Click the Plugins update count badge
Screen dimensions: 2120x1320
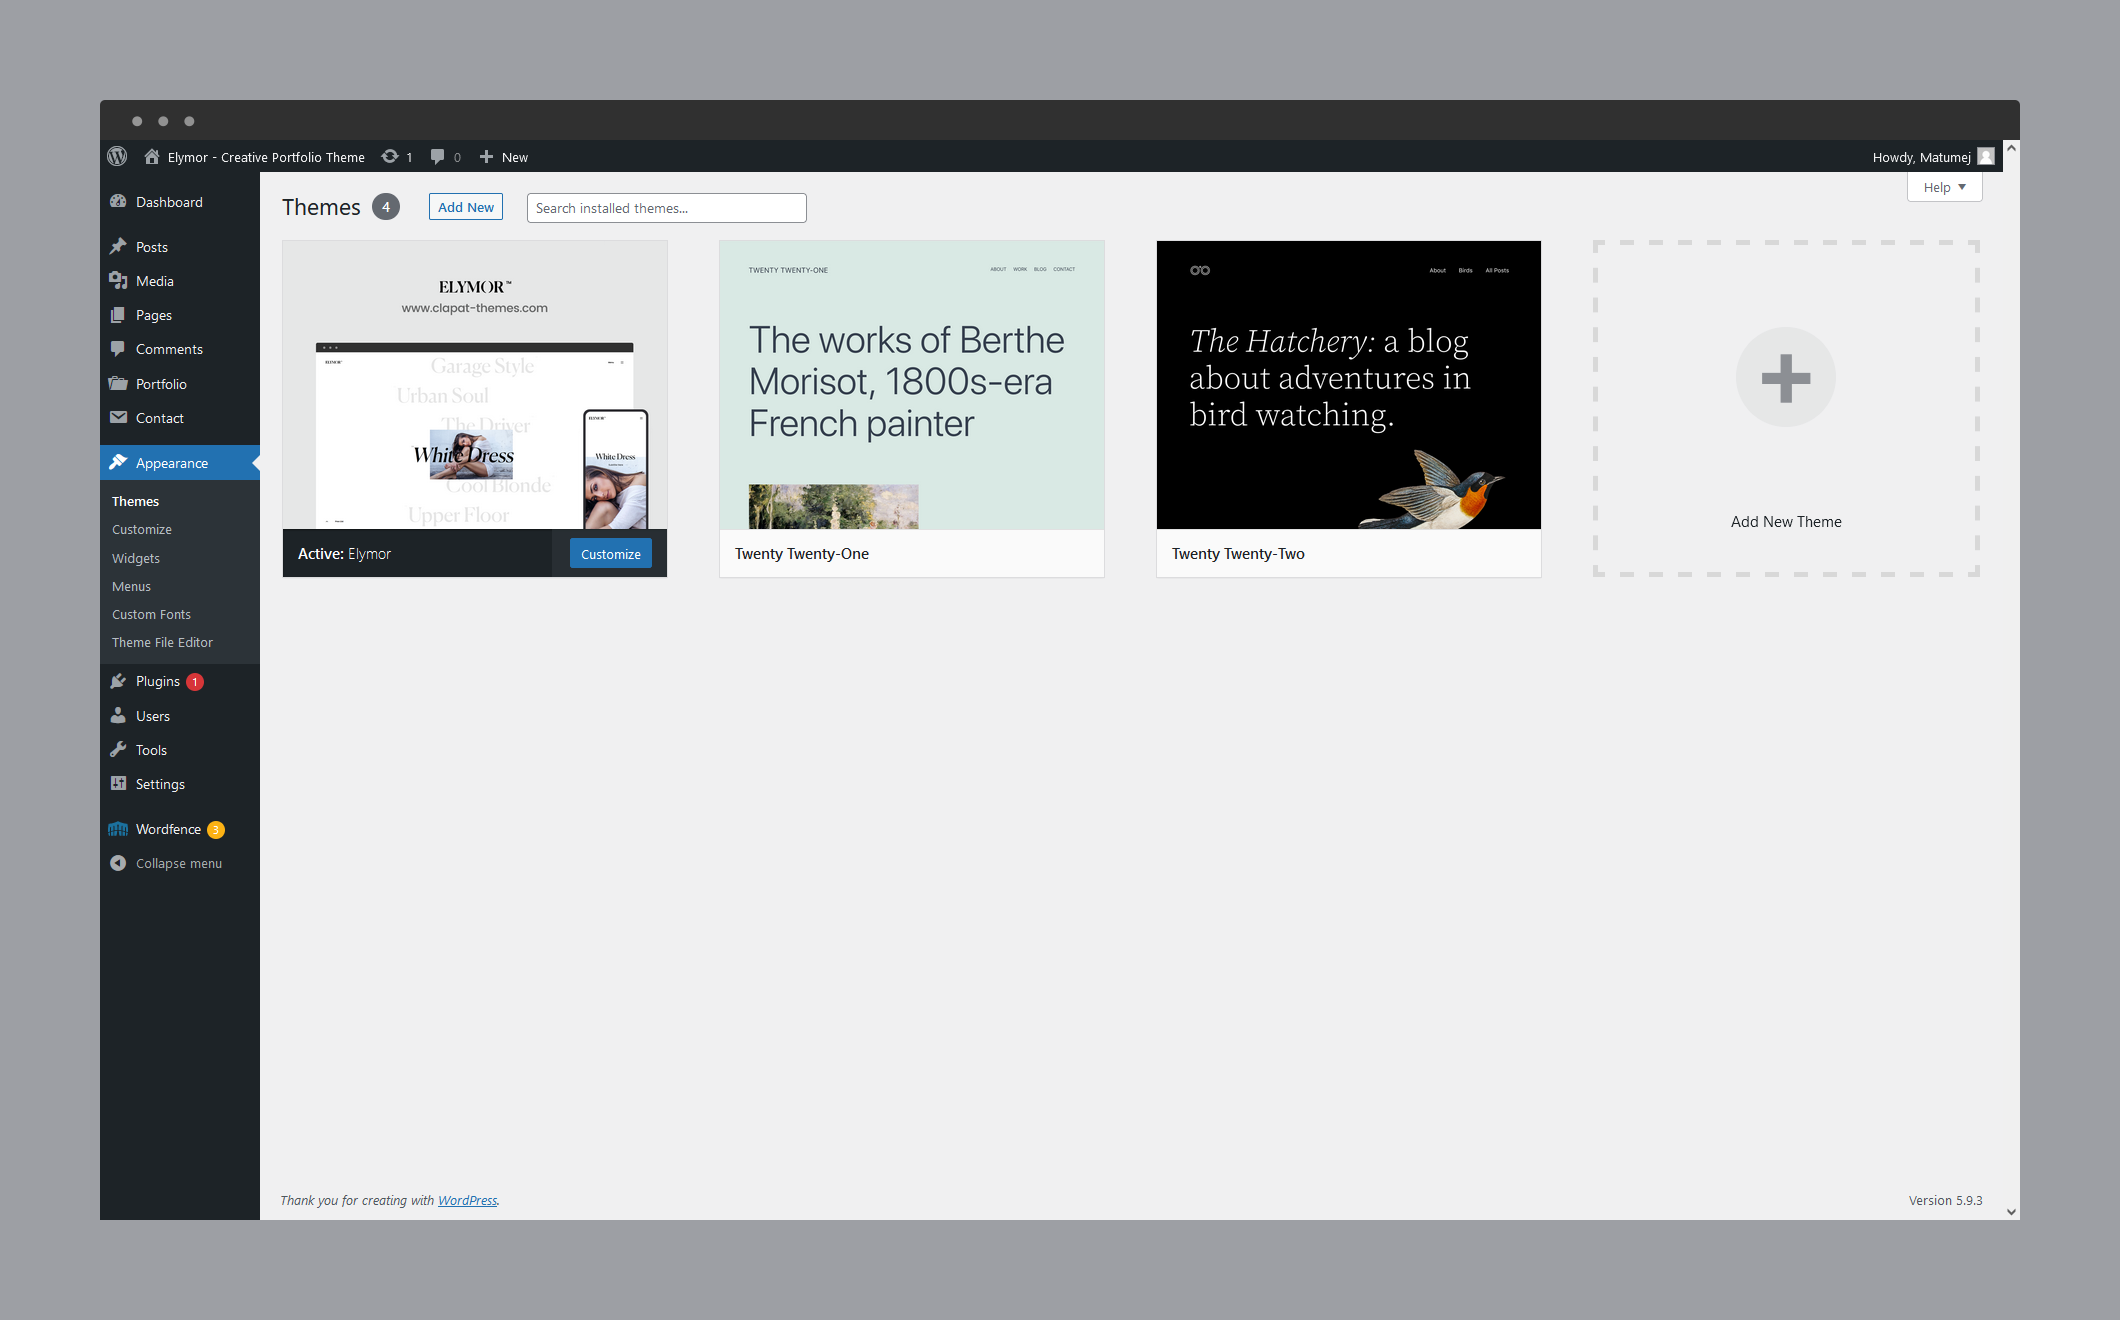[x=195, y=681]
